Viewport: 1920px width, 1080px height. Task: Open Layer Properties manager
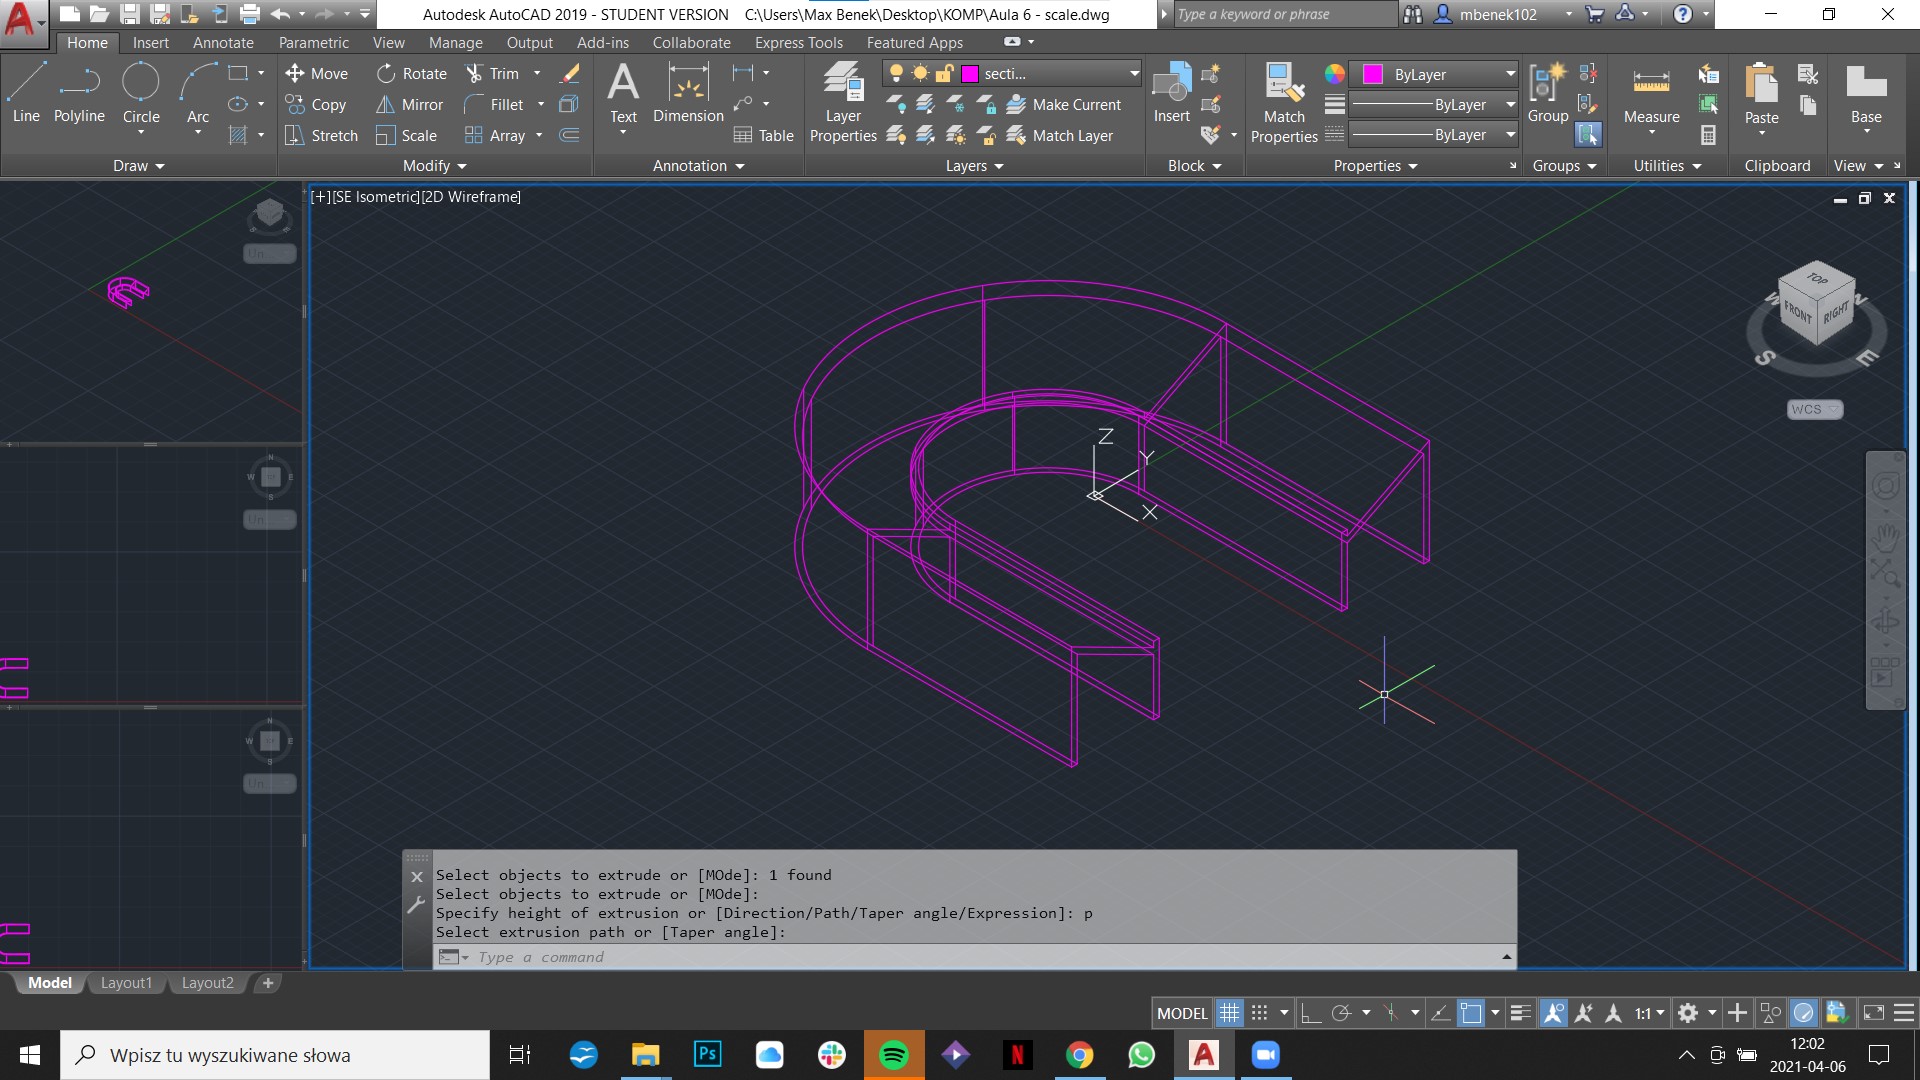tap(843, 102)
